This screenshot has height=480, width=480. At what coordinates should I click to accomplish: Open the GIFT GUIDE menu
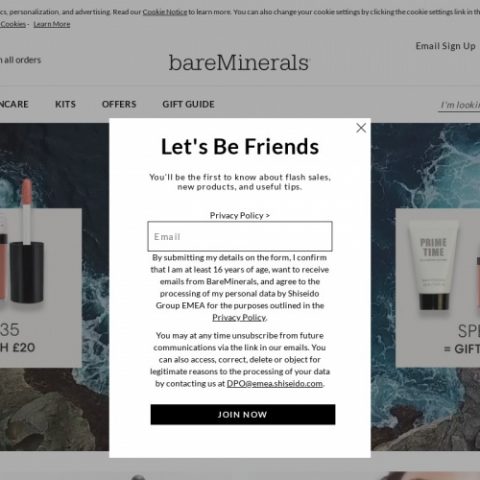click(188, 104)
